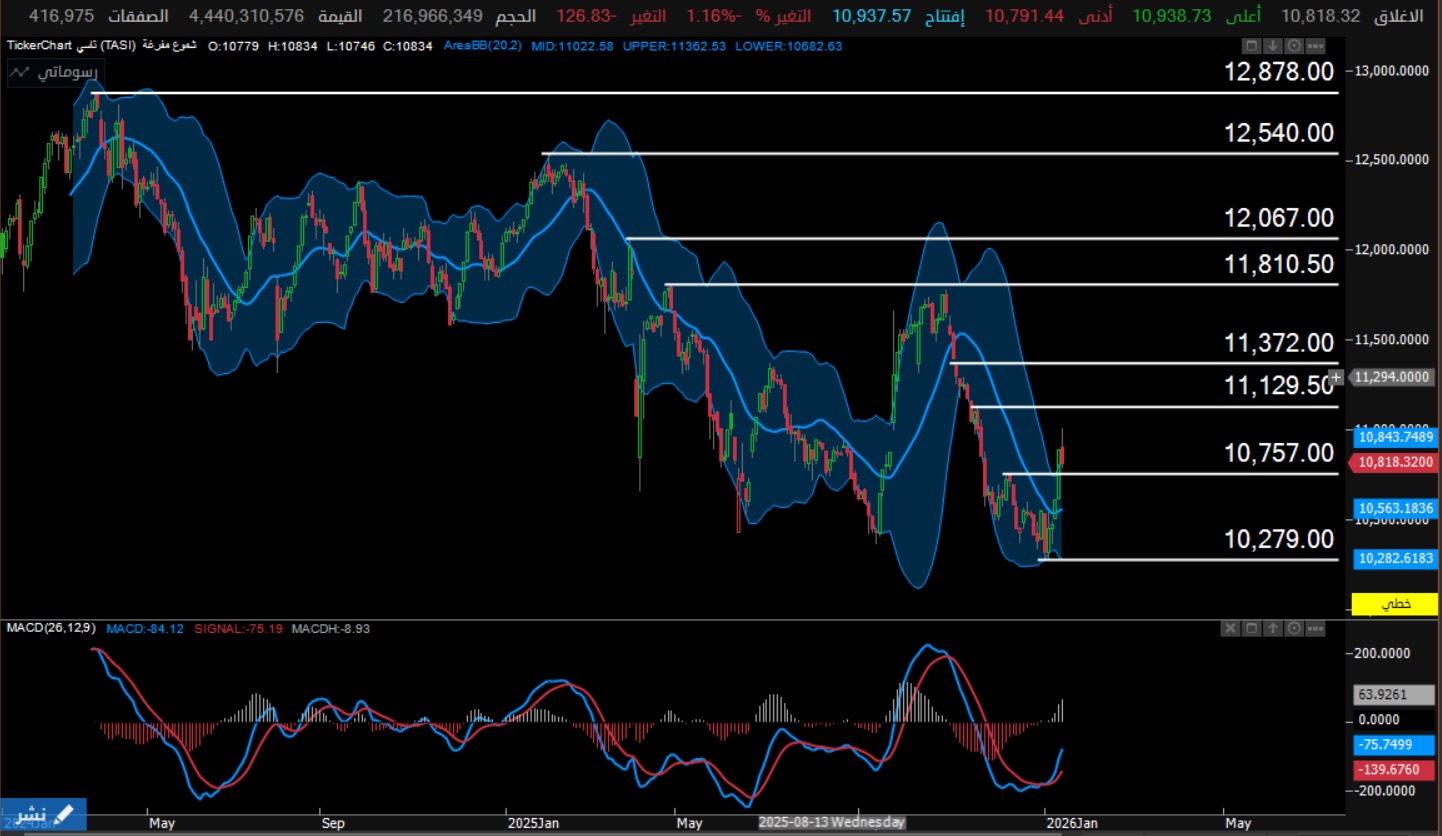Viewport: 1442px width, 836px height.
Task: Maximize the MACD indicator panel
Action: [x=1252, y=628]
